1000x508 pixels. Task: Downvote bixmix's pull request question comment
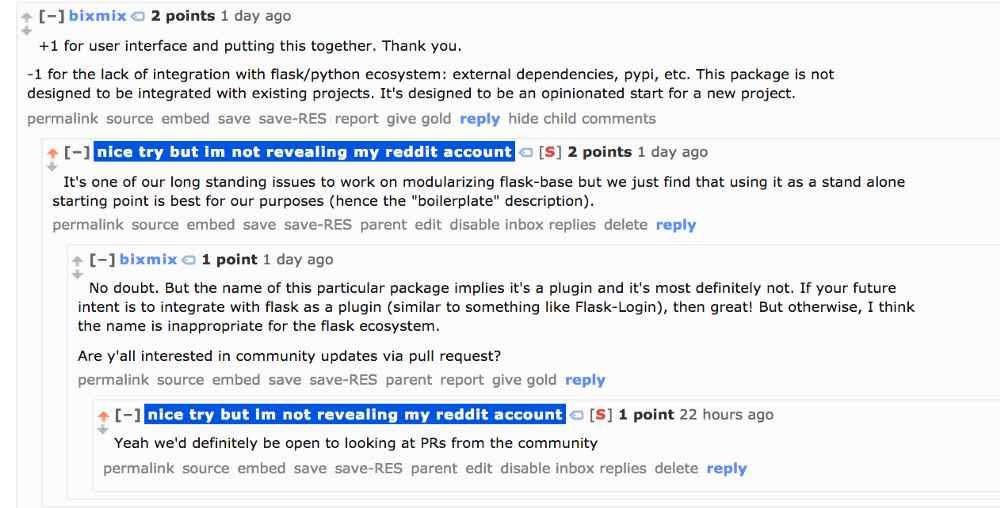pos(77,274)
